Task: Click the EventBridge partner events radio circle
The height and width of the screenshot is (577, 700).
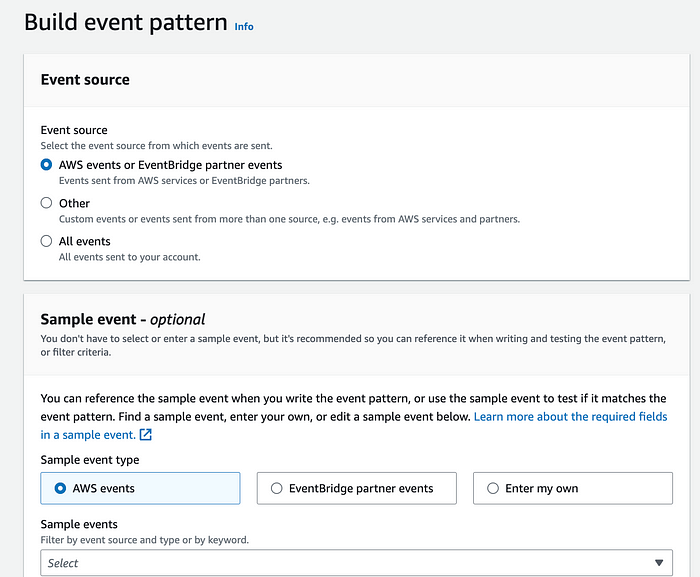Action: (x=277, y=488)
